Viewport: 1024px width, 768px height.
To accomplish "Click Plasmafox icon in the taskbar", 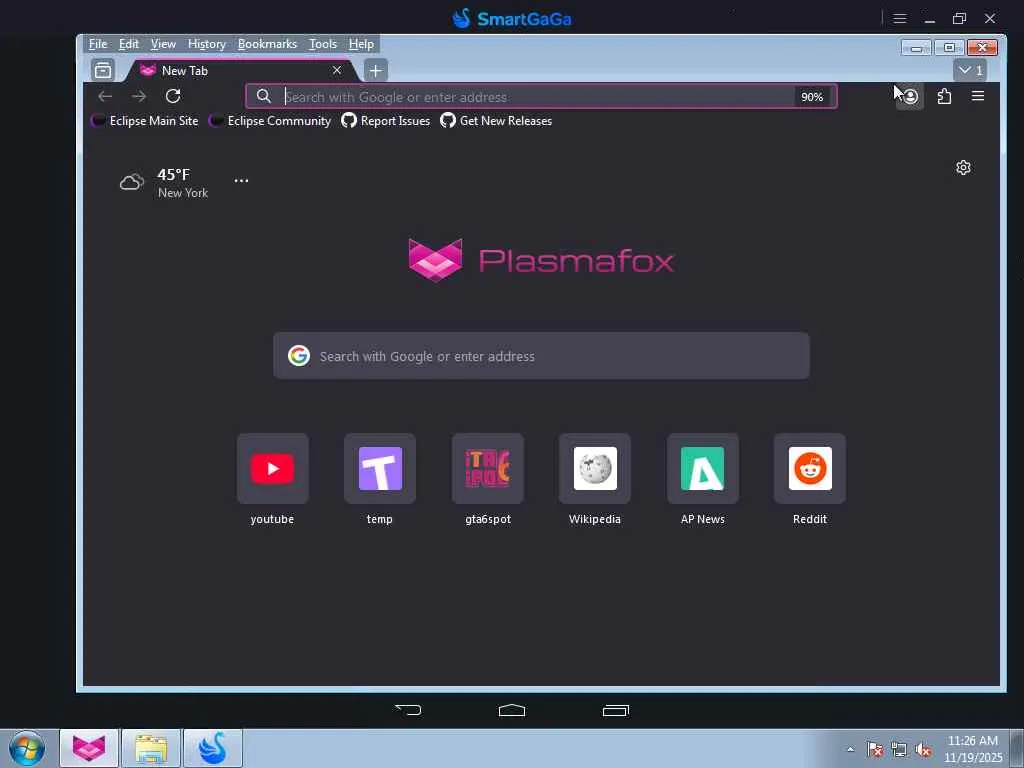I will click(x=89, y=748).
